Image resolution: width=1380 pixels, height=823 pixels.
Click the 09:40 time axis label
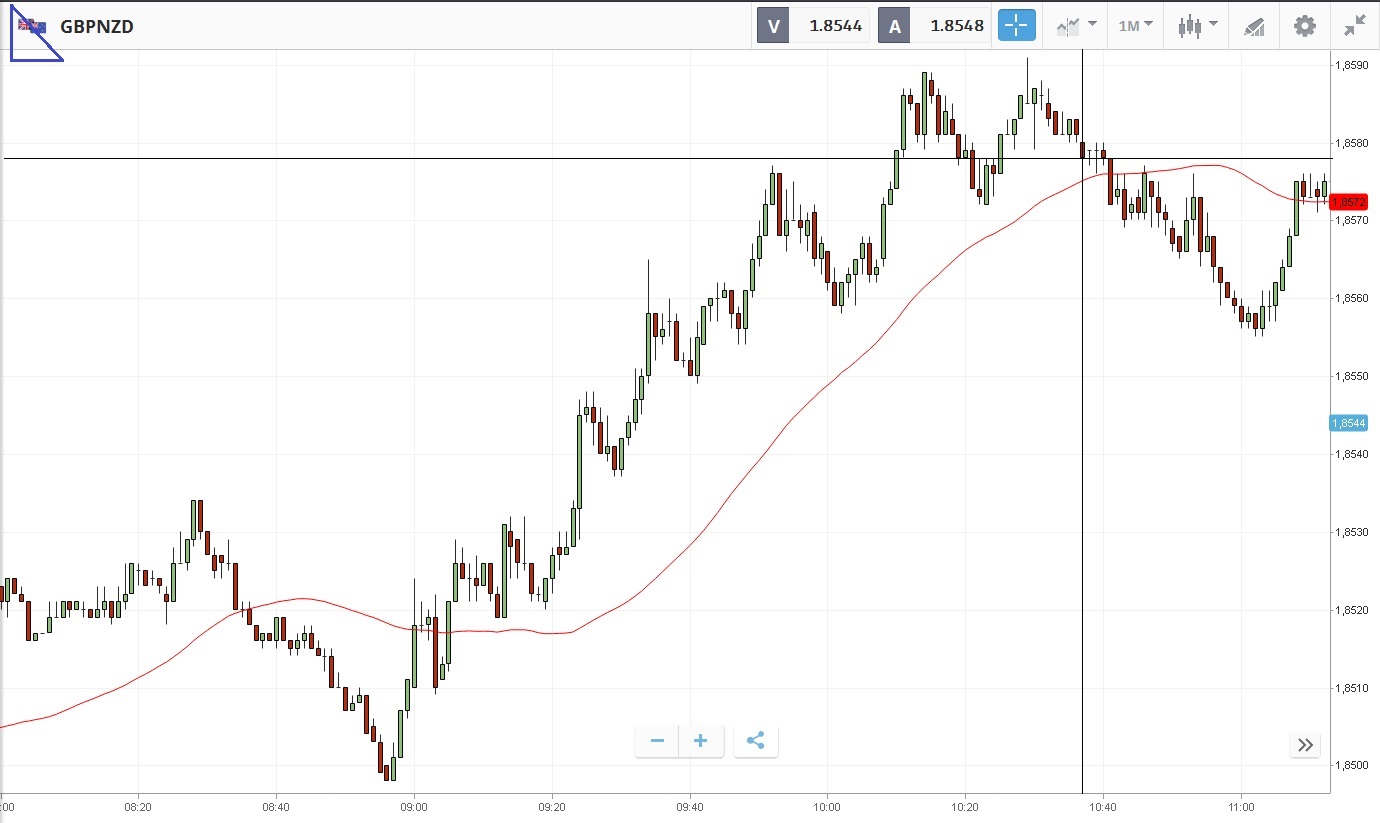[x=690, y=806]
